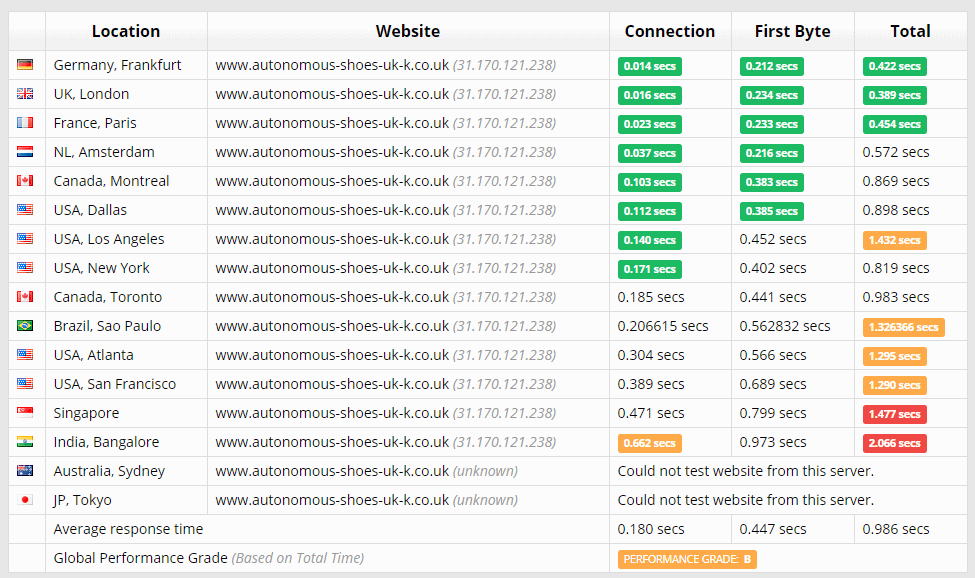Select the 0.014 secs connection badge for Frankfurt
This screenshot has height=578, width=975.
point(650,67)
